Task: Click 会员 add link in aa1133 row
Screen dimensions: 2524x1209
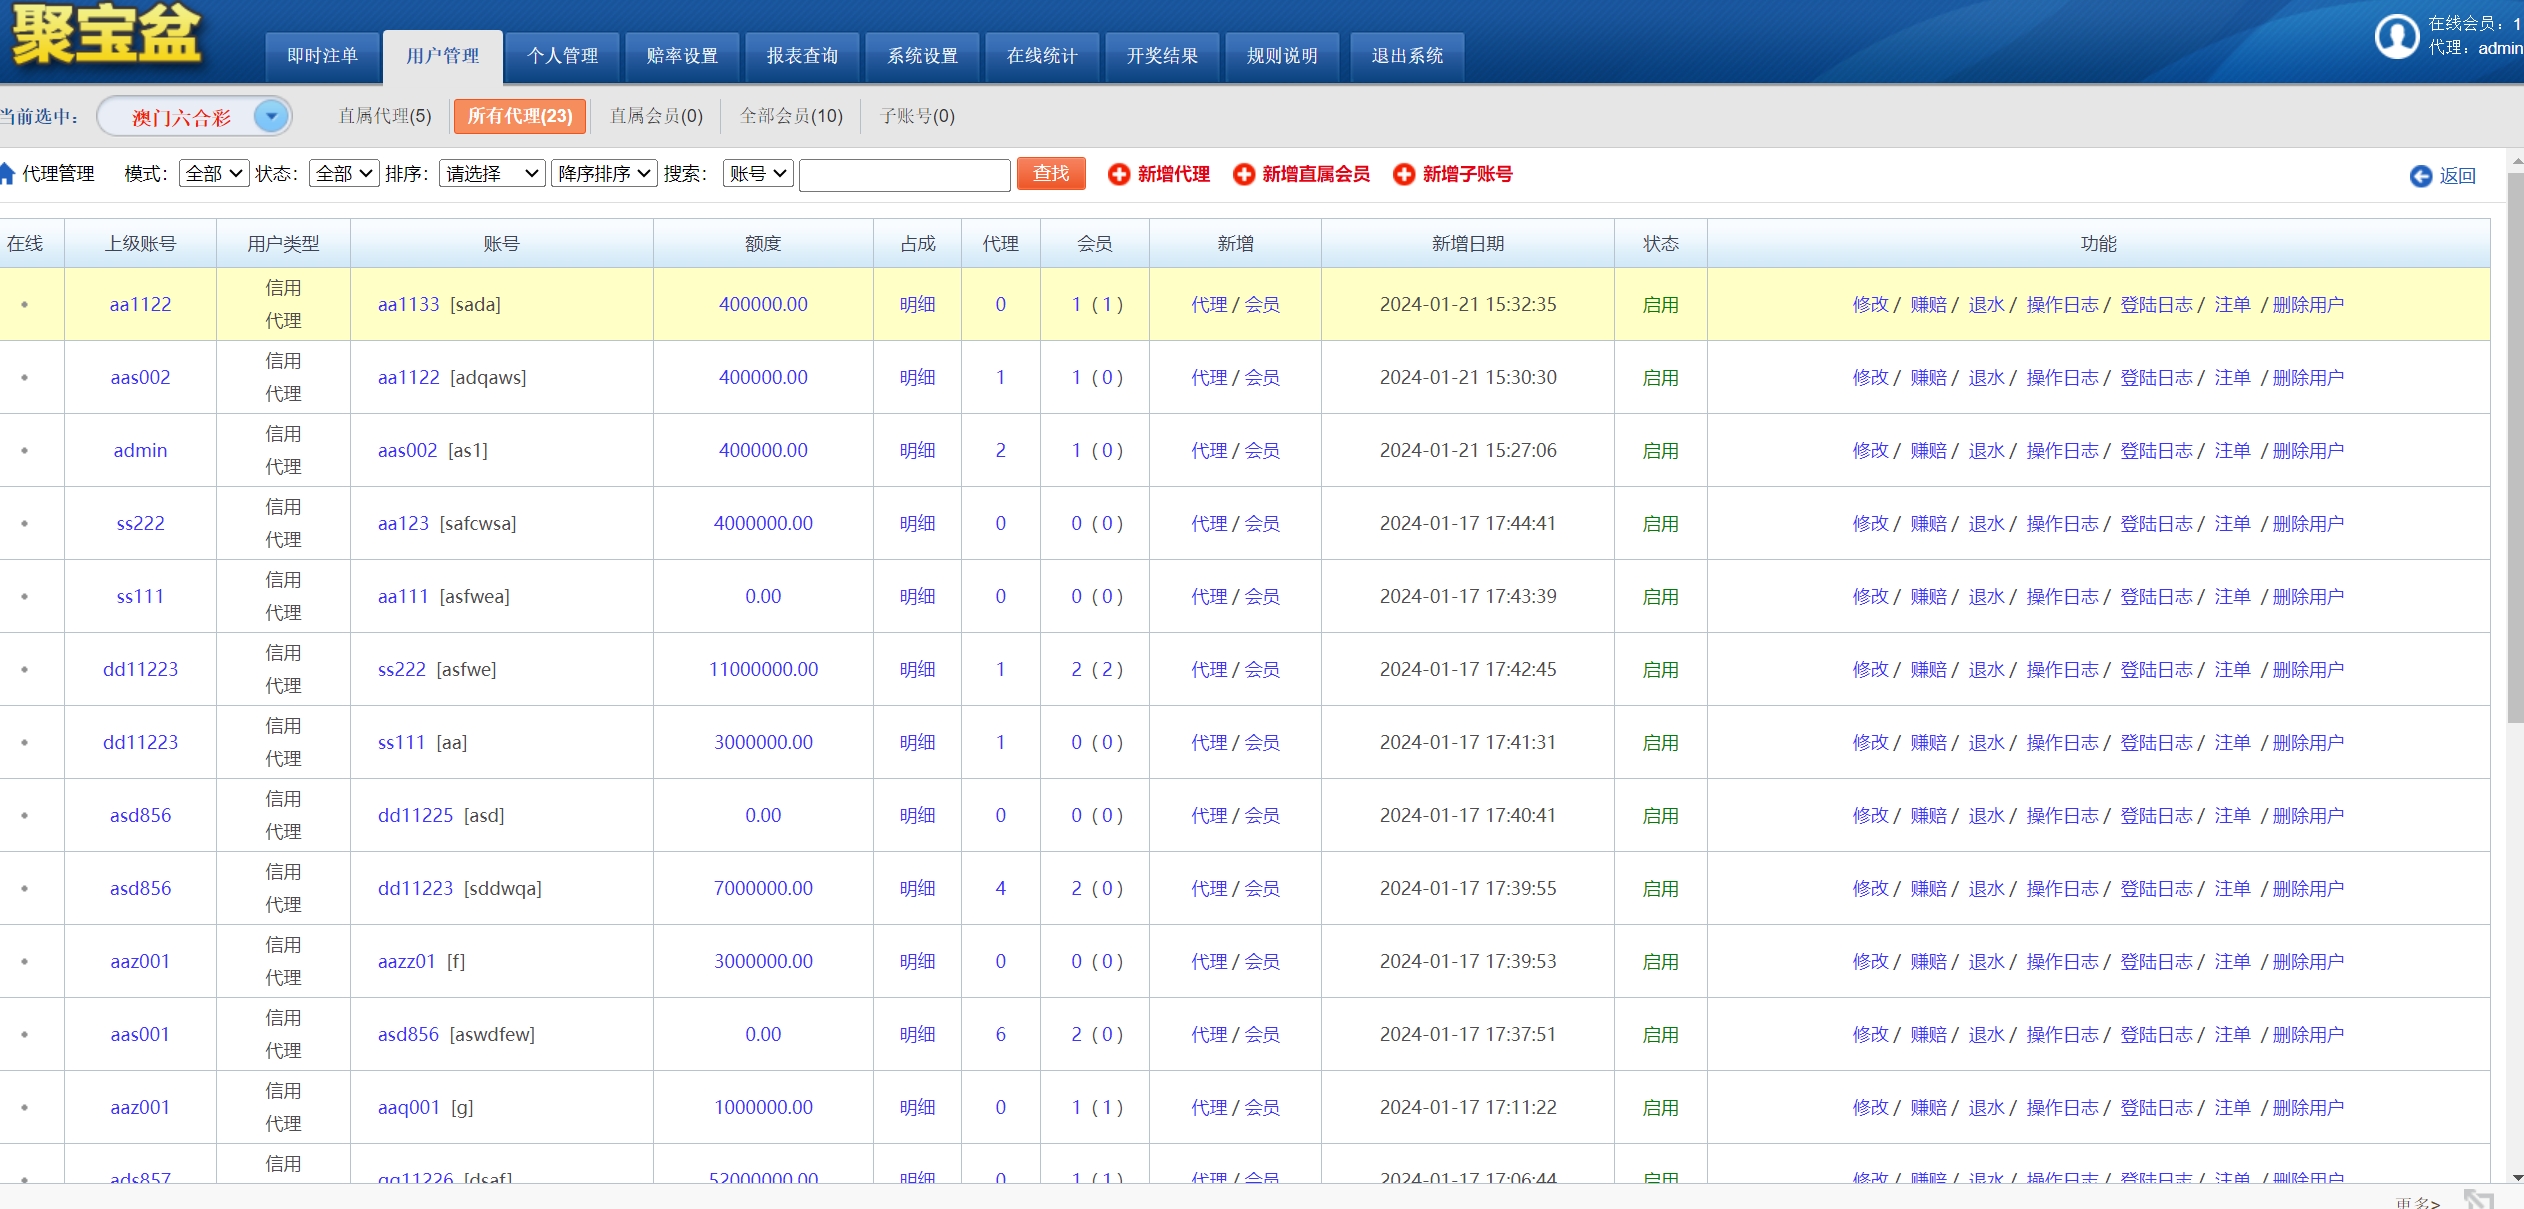Action: (x=1262, y=304)
